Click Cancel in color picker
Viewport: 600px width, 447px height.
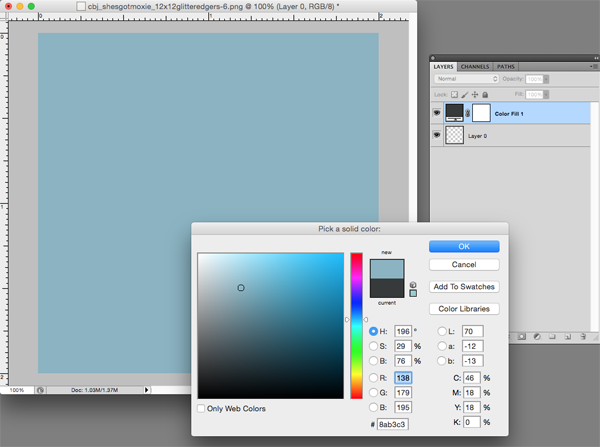tap(464, 264)
